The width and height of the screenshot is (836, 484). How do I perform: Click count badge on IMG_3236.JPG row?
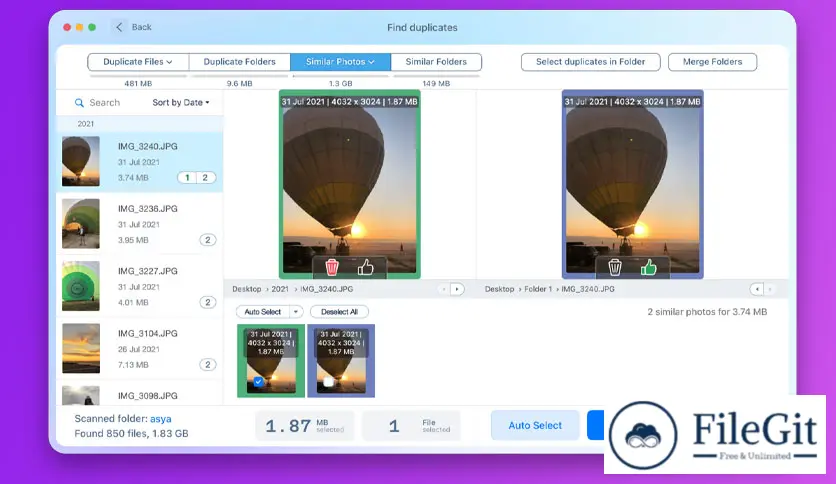(x=208, y=240)
